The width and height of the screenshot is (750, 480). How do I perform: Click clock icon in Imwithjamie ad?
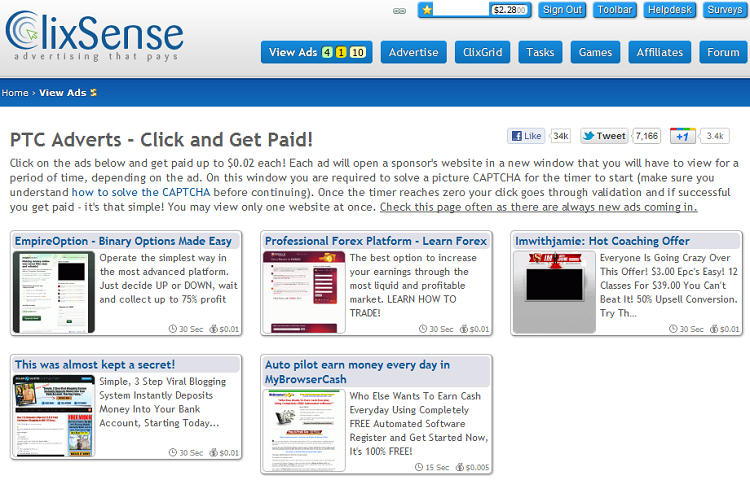click(673, 329)
